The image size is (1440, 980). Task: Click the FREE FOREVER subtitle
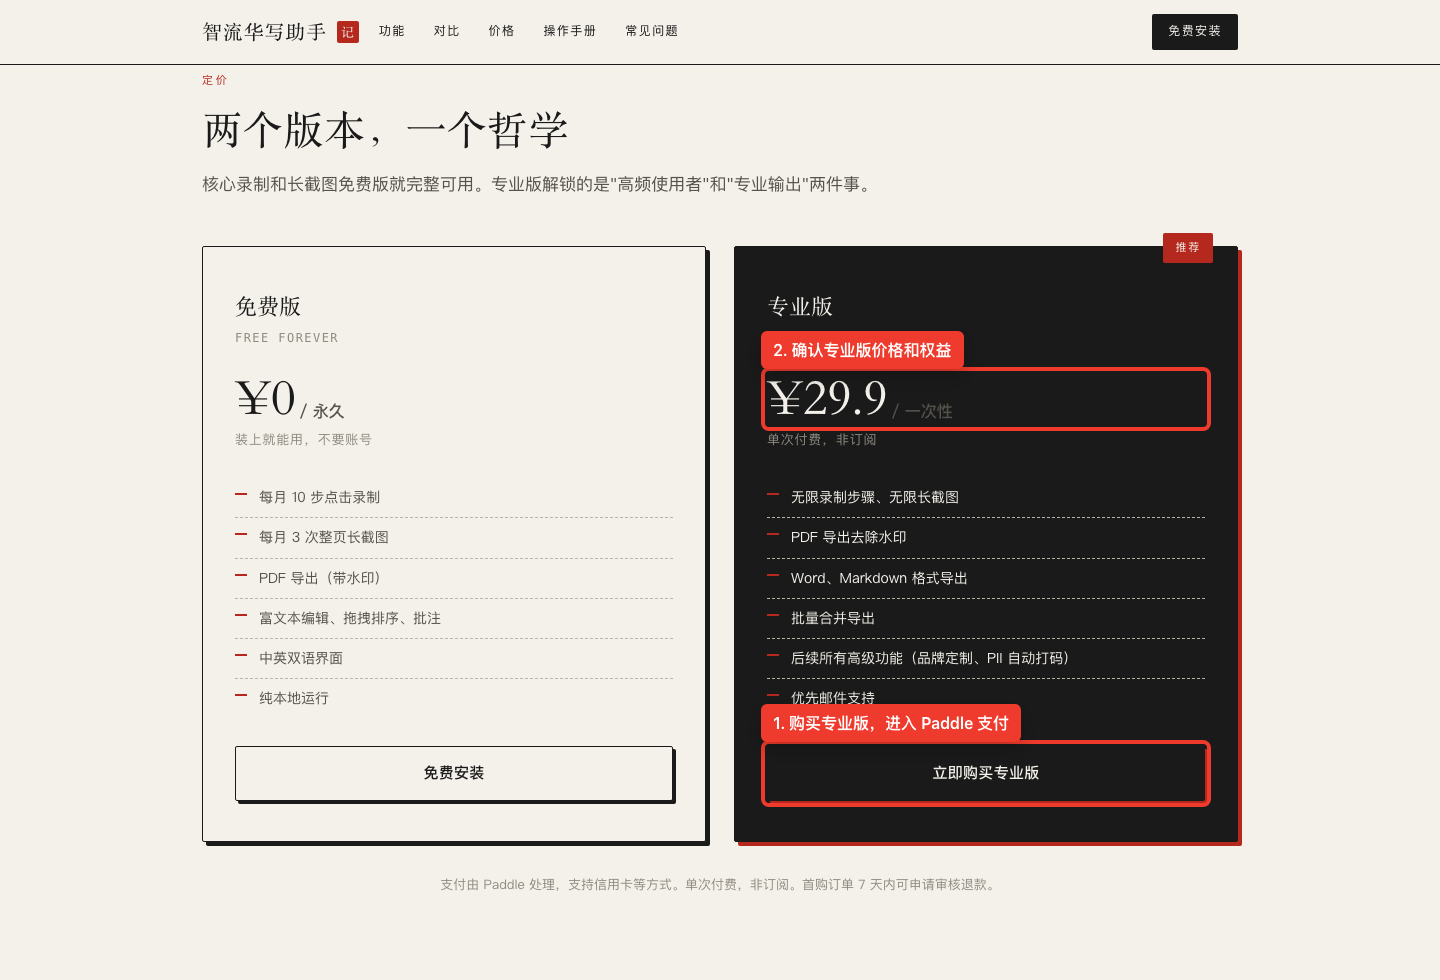(287, 338)
